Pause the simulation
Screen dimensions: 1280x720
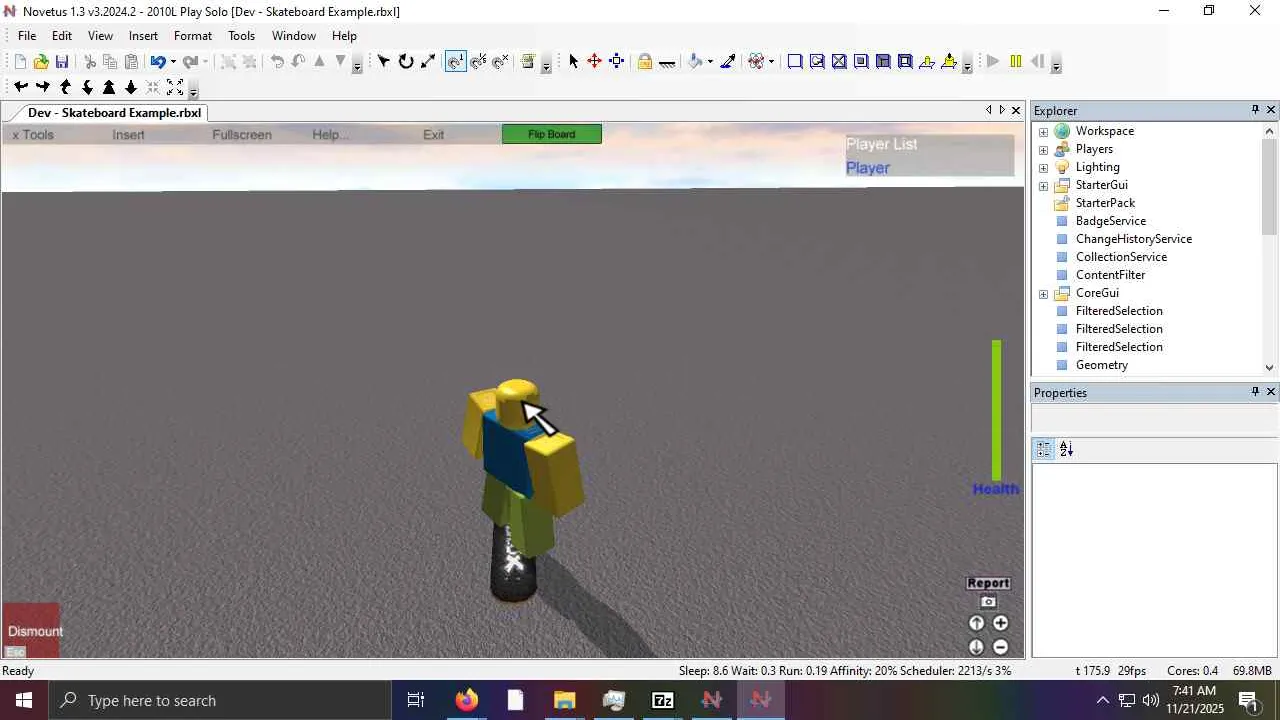1016,62
